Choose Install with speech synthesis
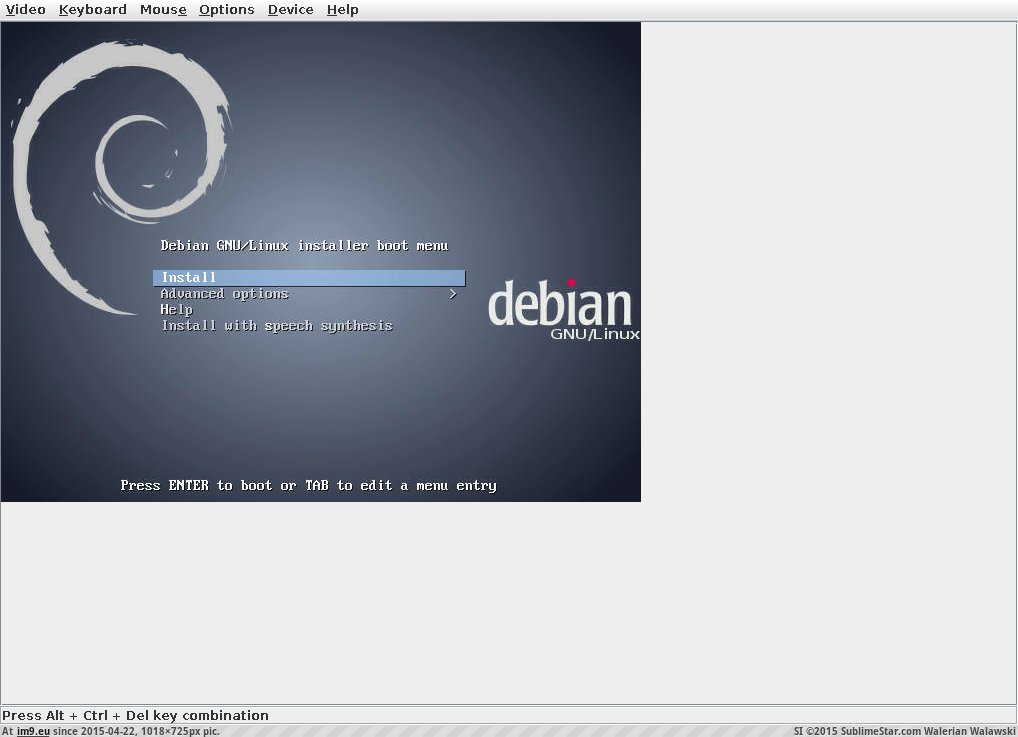This screenshot has width=1018, height=737. click(277, 326)
